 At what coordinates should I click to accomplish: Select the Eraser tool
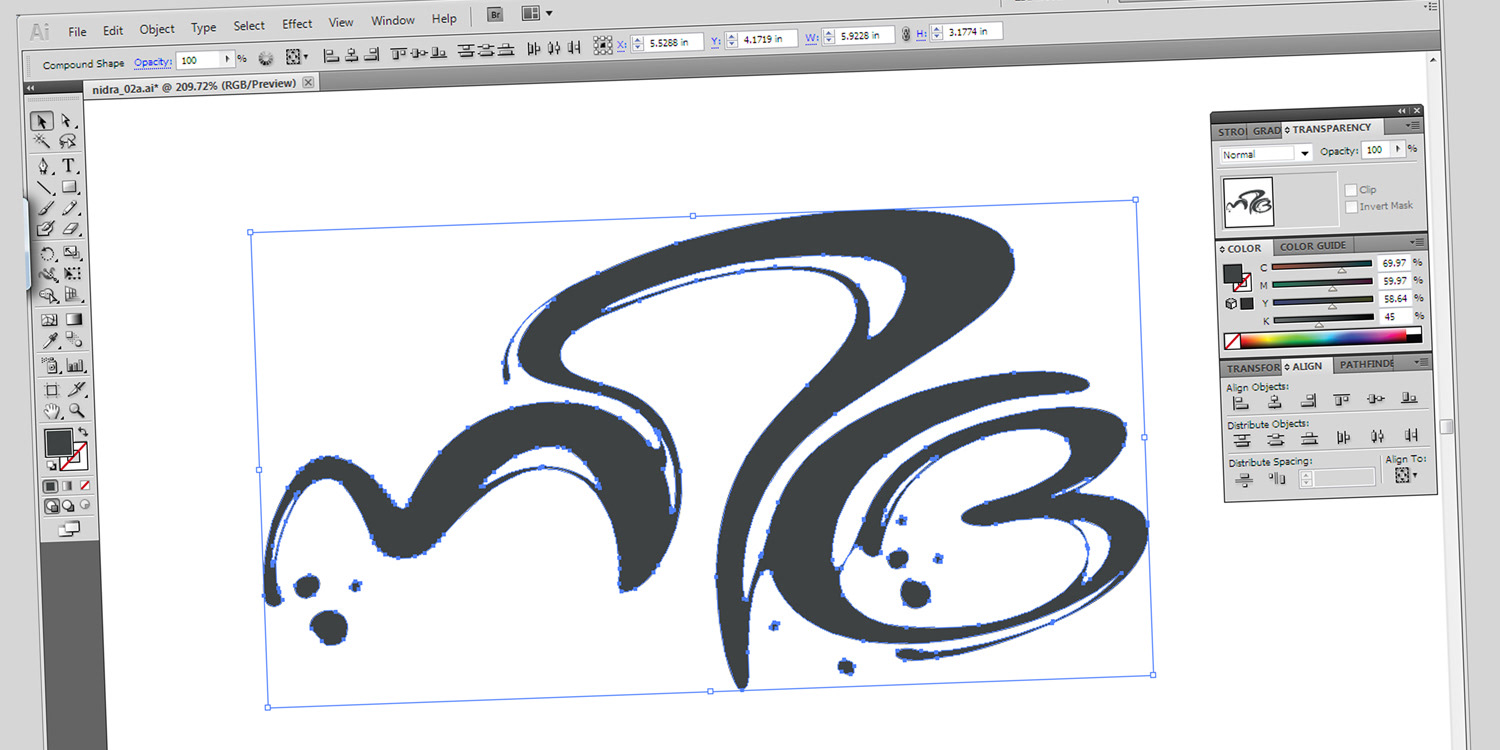(71, 229)
